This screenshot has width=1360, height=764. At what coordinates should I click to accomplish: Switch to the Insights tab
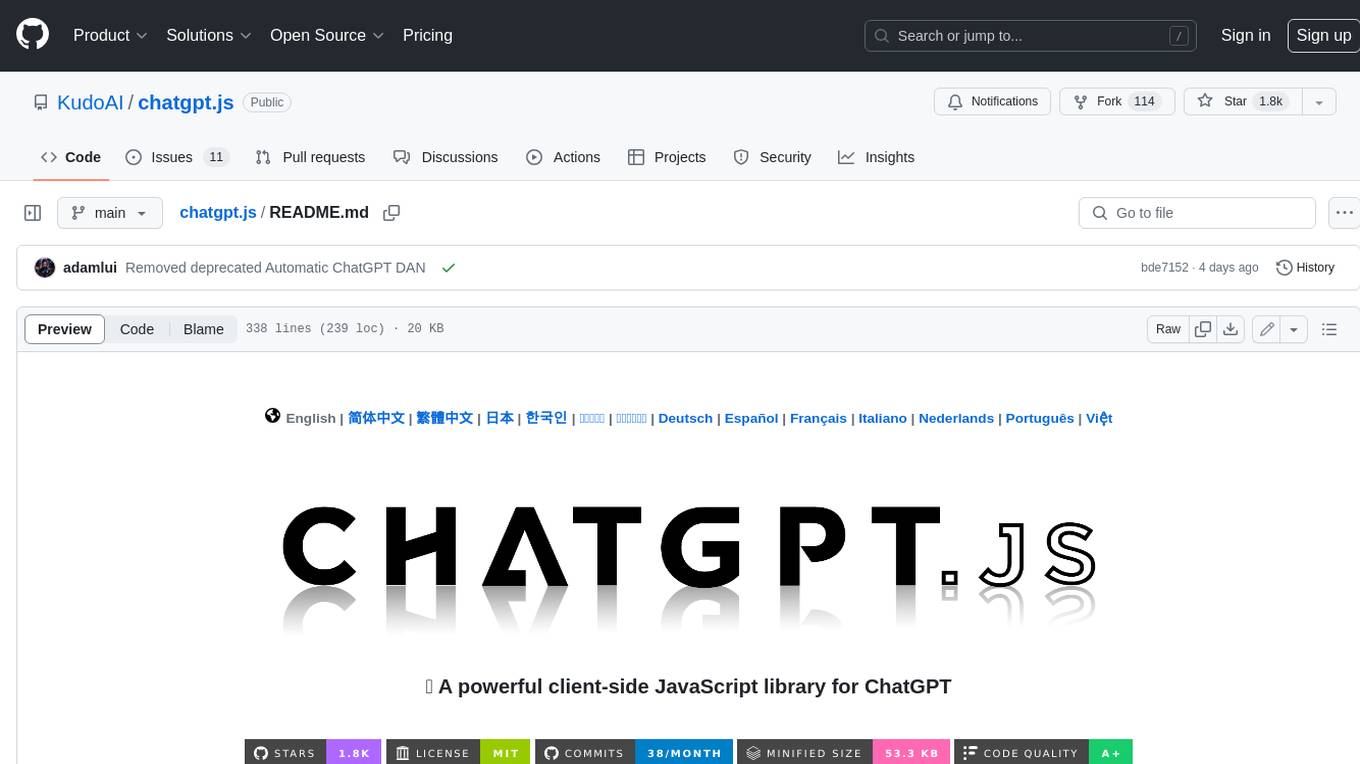point(876,157)
